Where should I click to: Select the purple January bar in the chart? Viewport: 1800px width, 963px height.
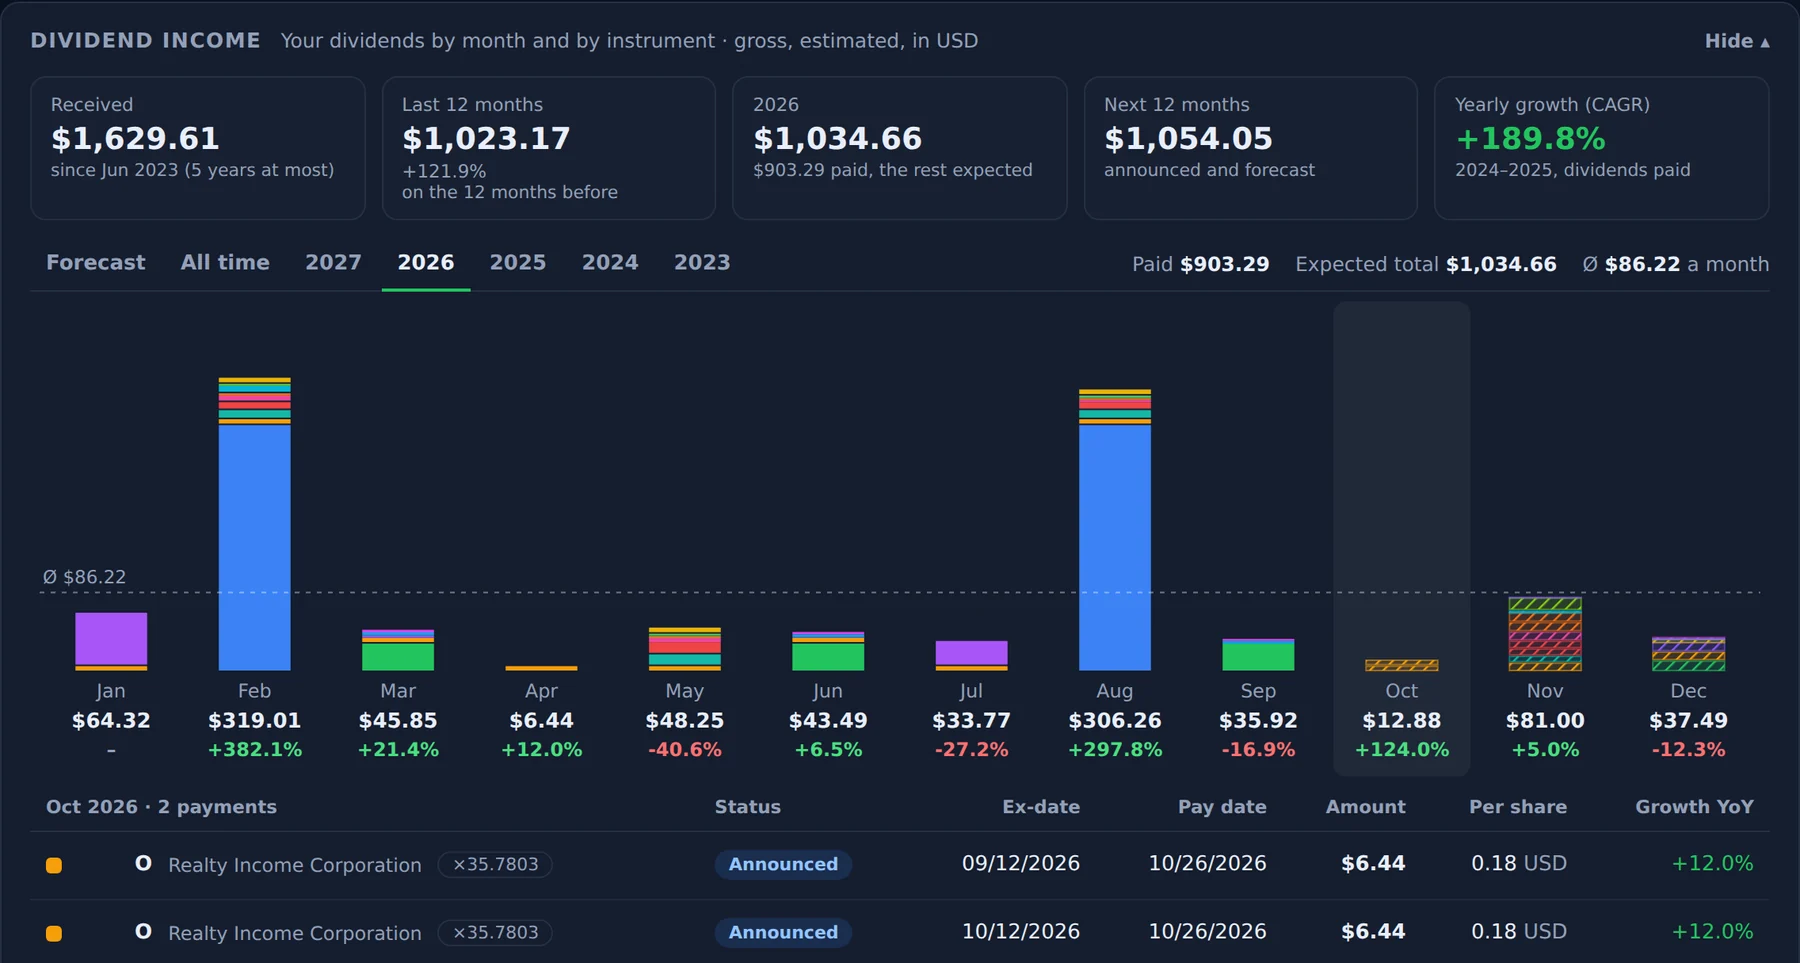point(111,641)
